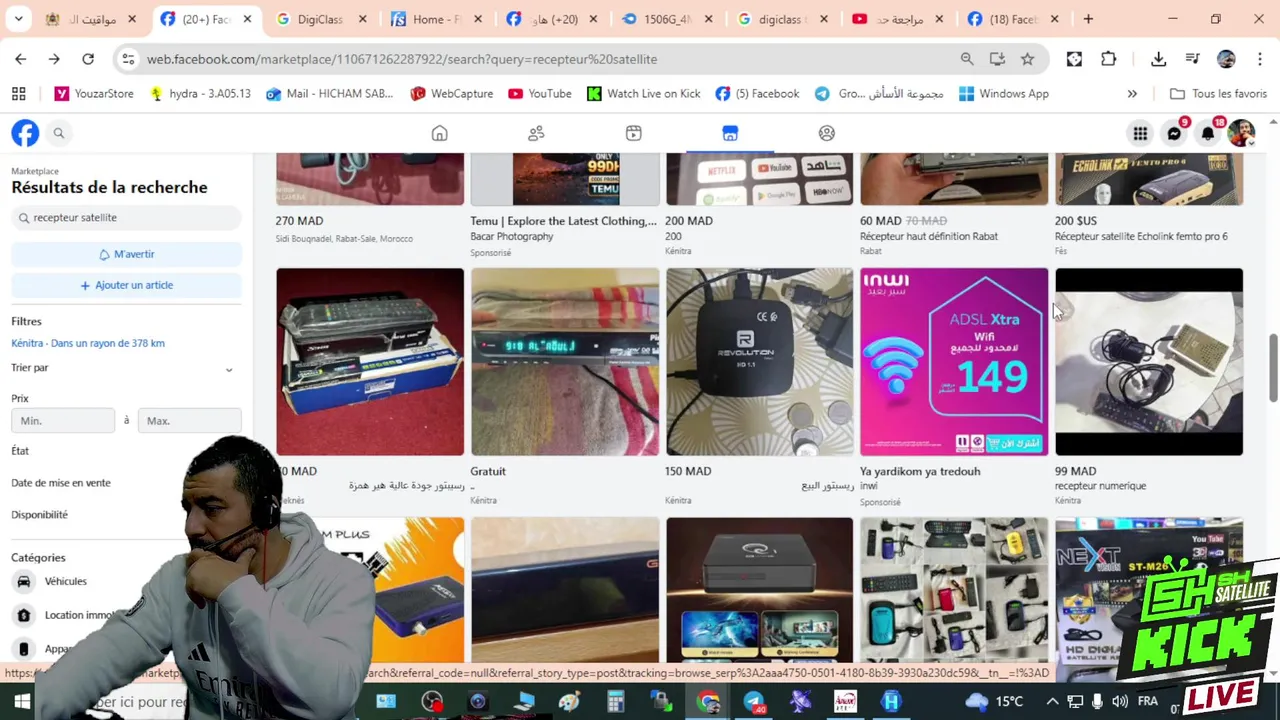Open the Calculator icon in the taskbar

tap(615, 702)
